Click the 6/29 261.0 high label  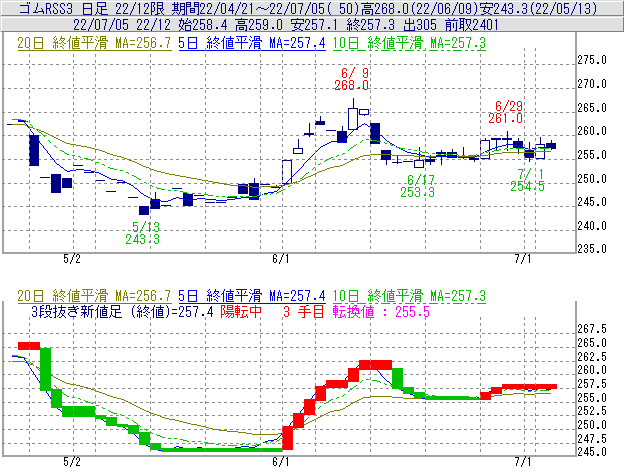506,112
